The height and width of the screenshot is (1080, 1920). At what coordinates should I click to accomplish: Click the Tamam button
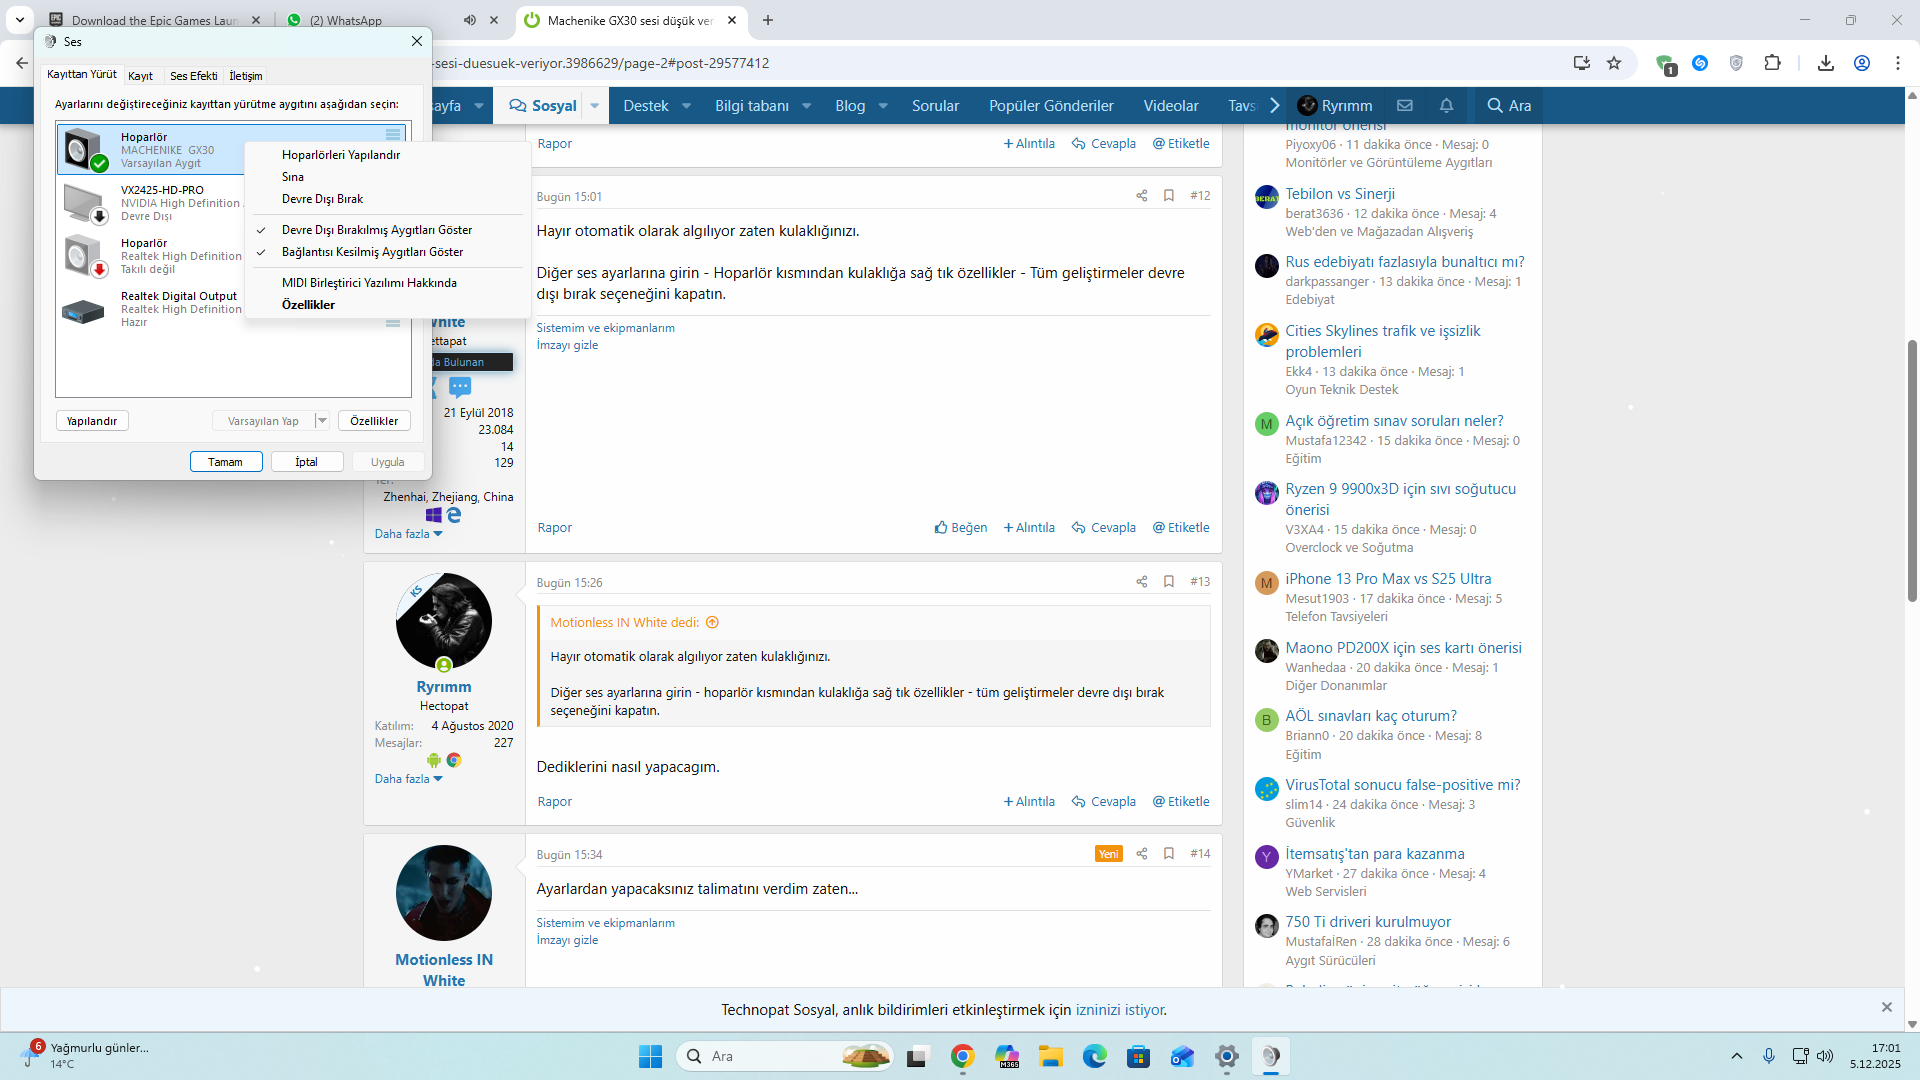point(226,462)
